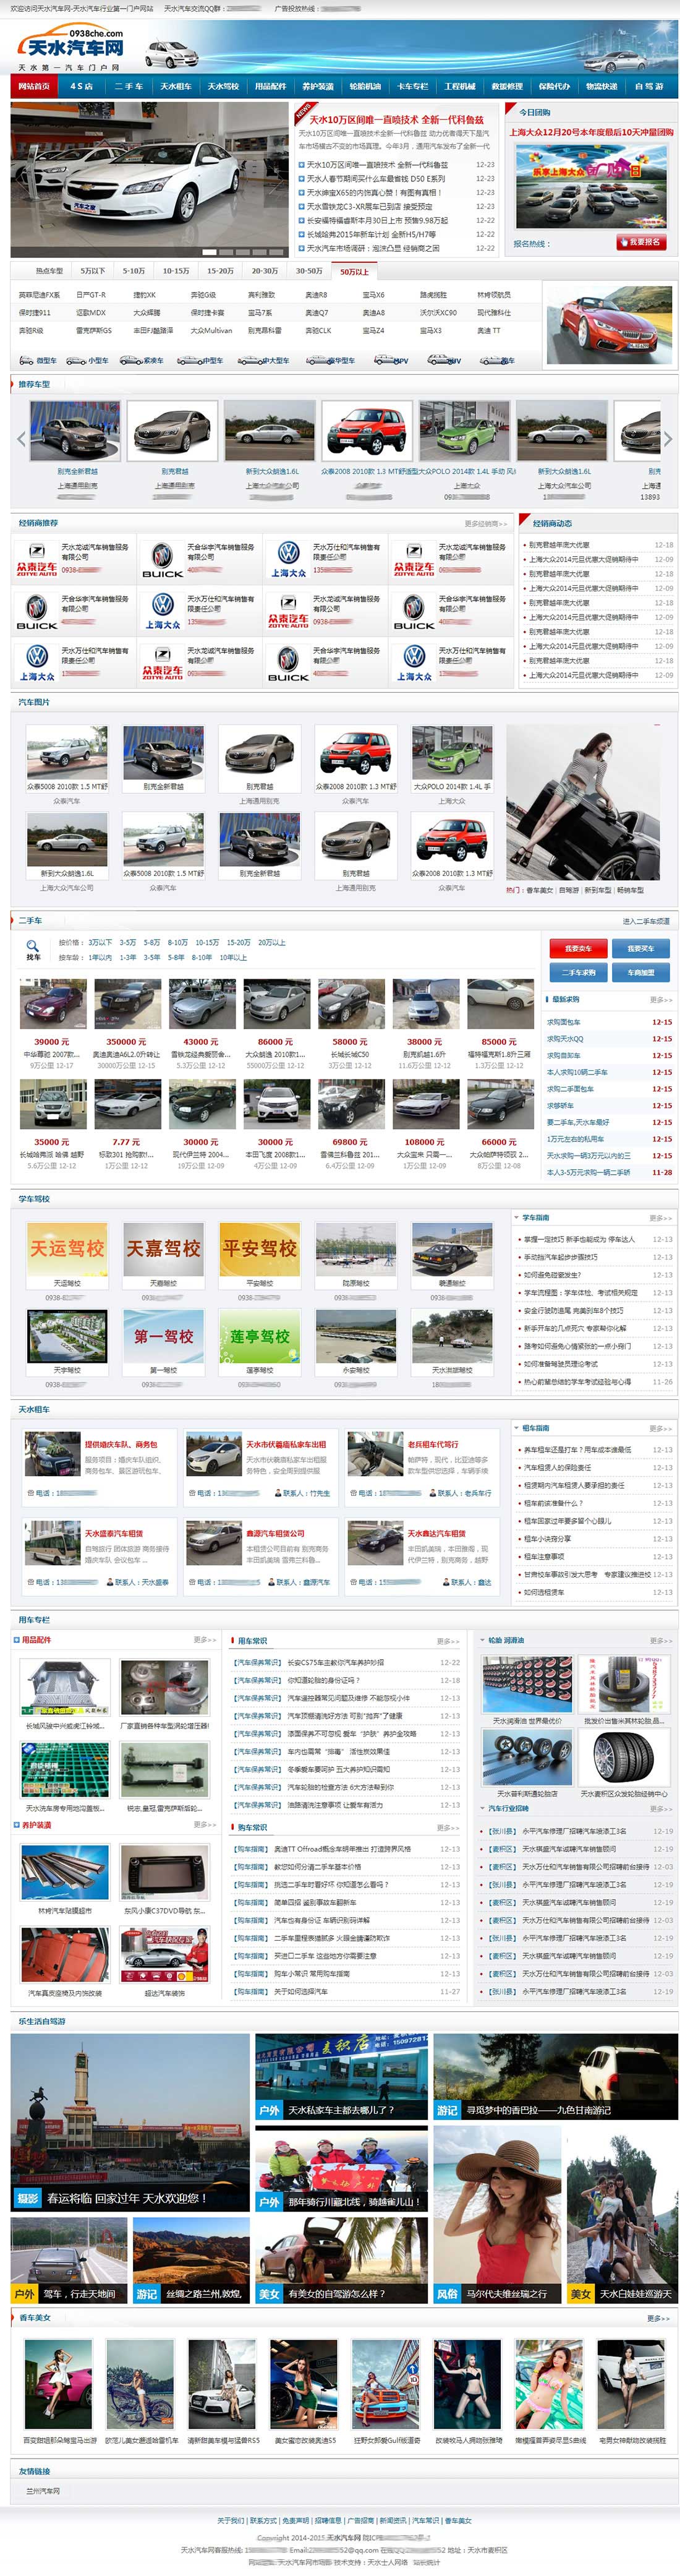Open 天水私家车主都去哪儿了 feature

(x=342, y=2077)
